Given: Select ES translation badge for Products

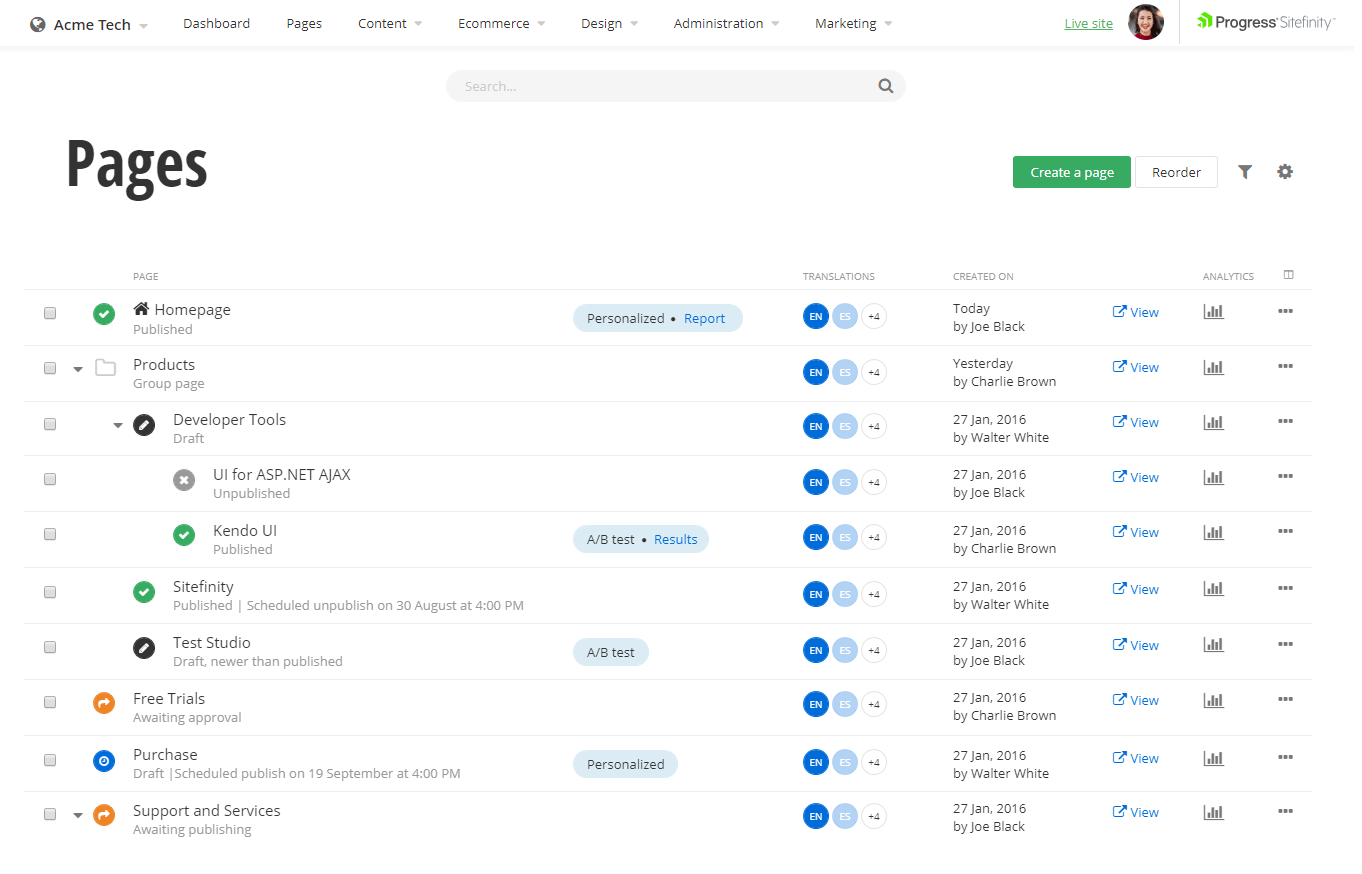Looking at the screenshot, I should (x=845, y=372).
